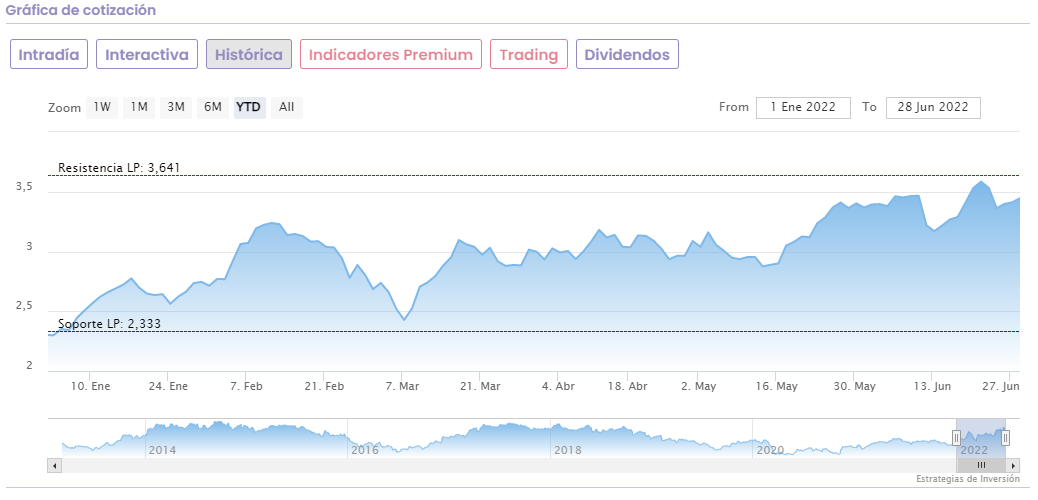Click the scrollbar thumb grip in navigator

[982, 465]
